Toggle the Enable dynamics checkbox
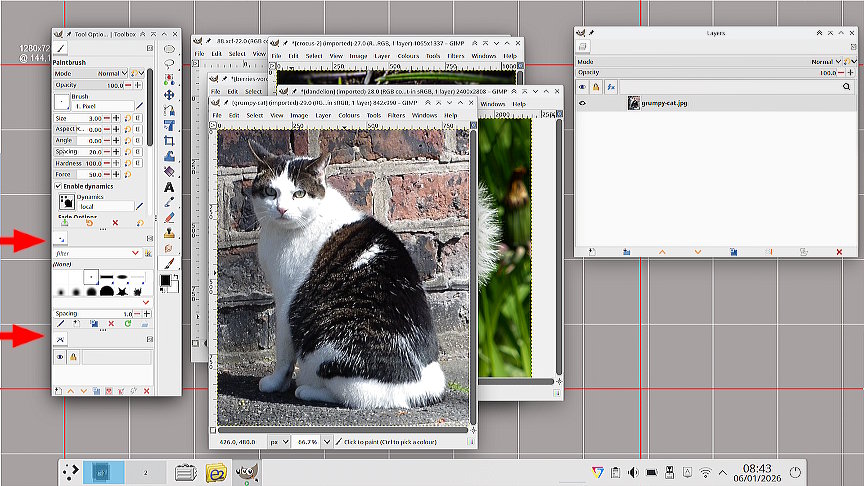 (57, 186)
